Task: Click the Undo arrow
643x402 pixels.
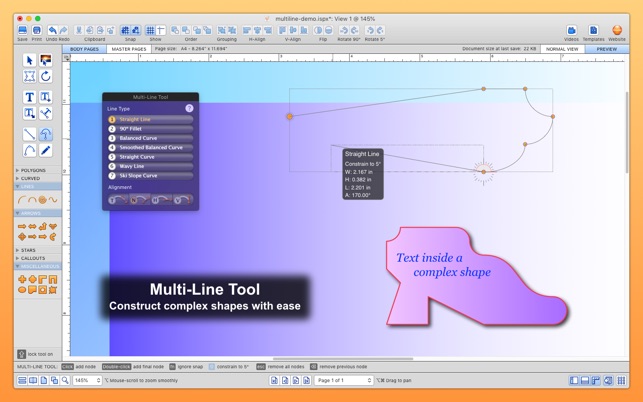Action: click(x=52, y=30)
